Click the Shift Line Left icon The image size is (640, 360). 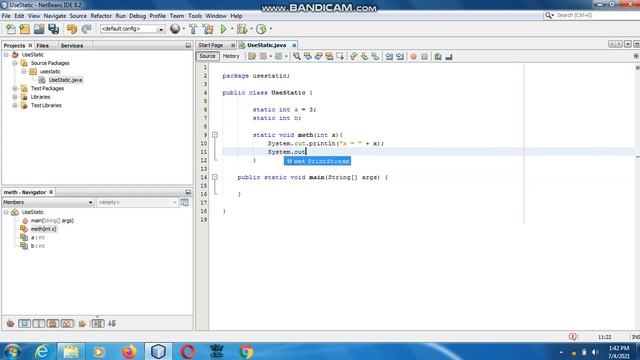pyautogui.click(x=389, y=56)
